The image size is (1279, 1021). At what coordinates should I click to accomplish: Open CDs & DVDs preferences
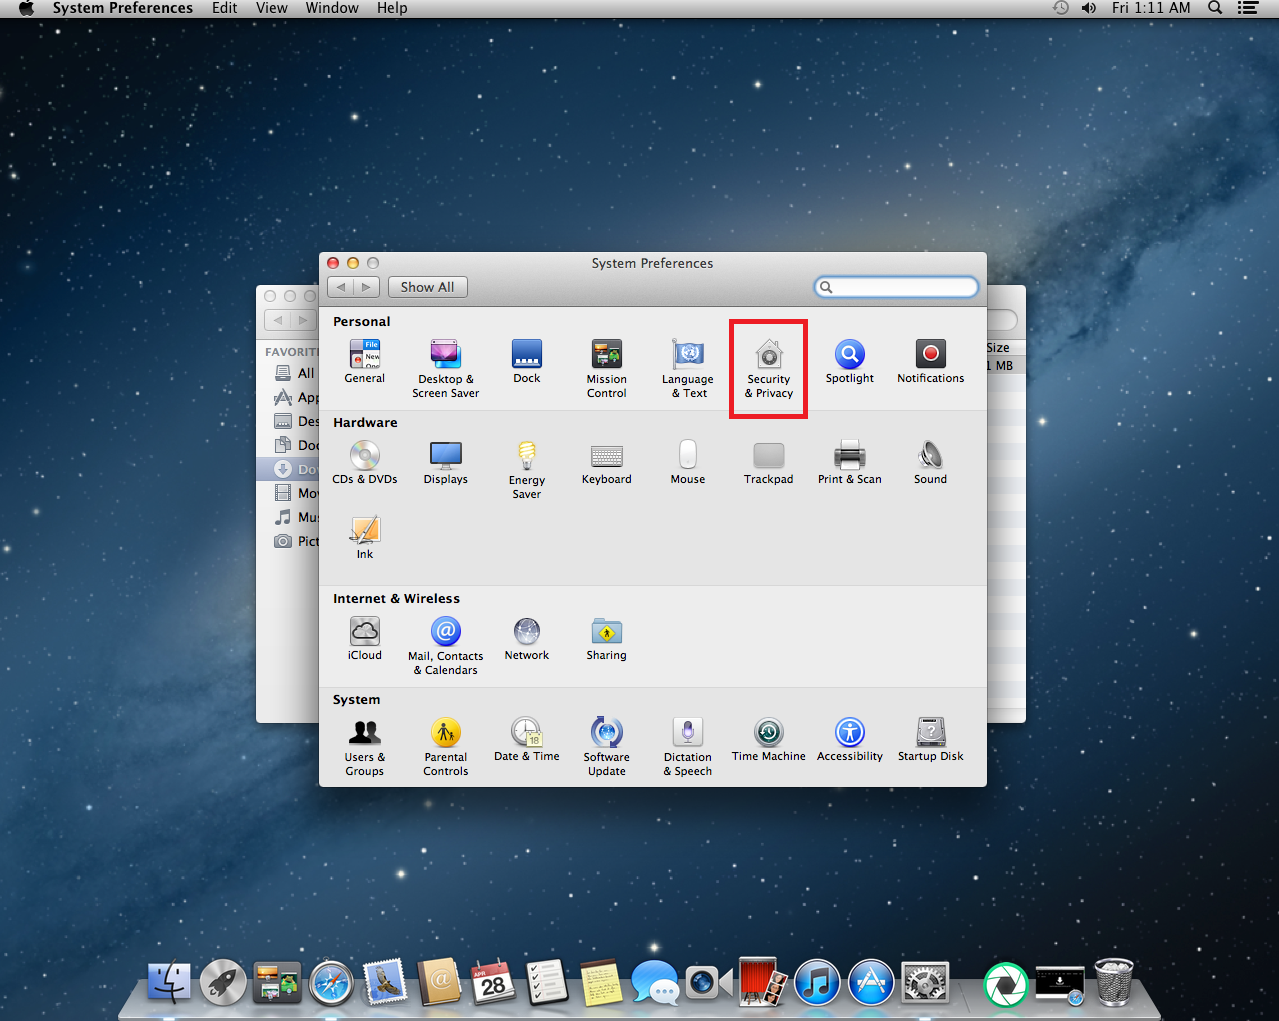(365, 462)
